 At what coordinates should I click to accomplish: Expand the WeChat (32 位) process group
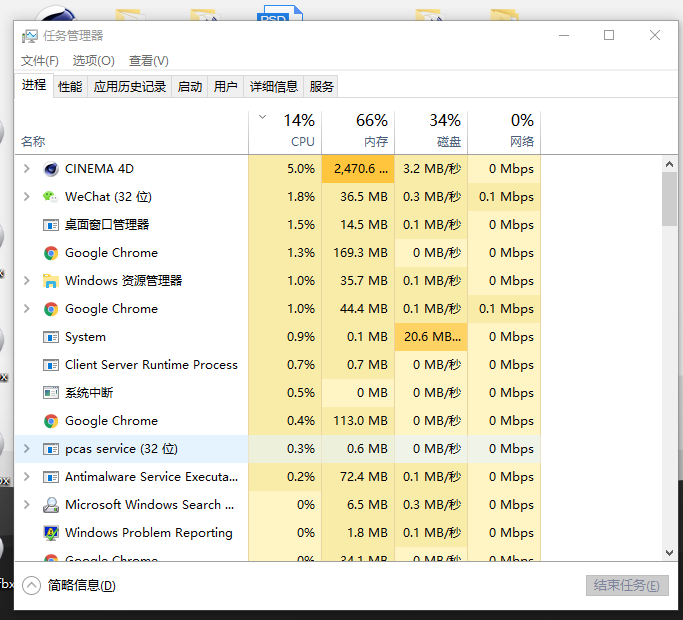27,197
